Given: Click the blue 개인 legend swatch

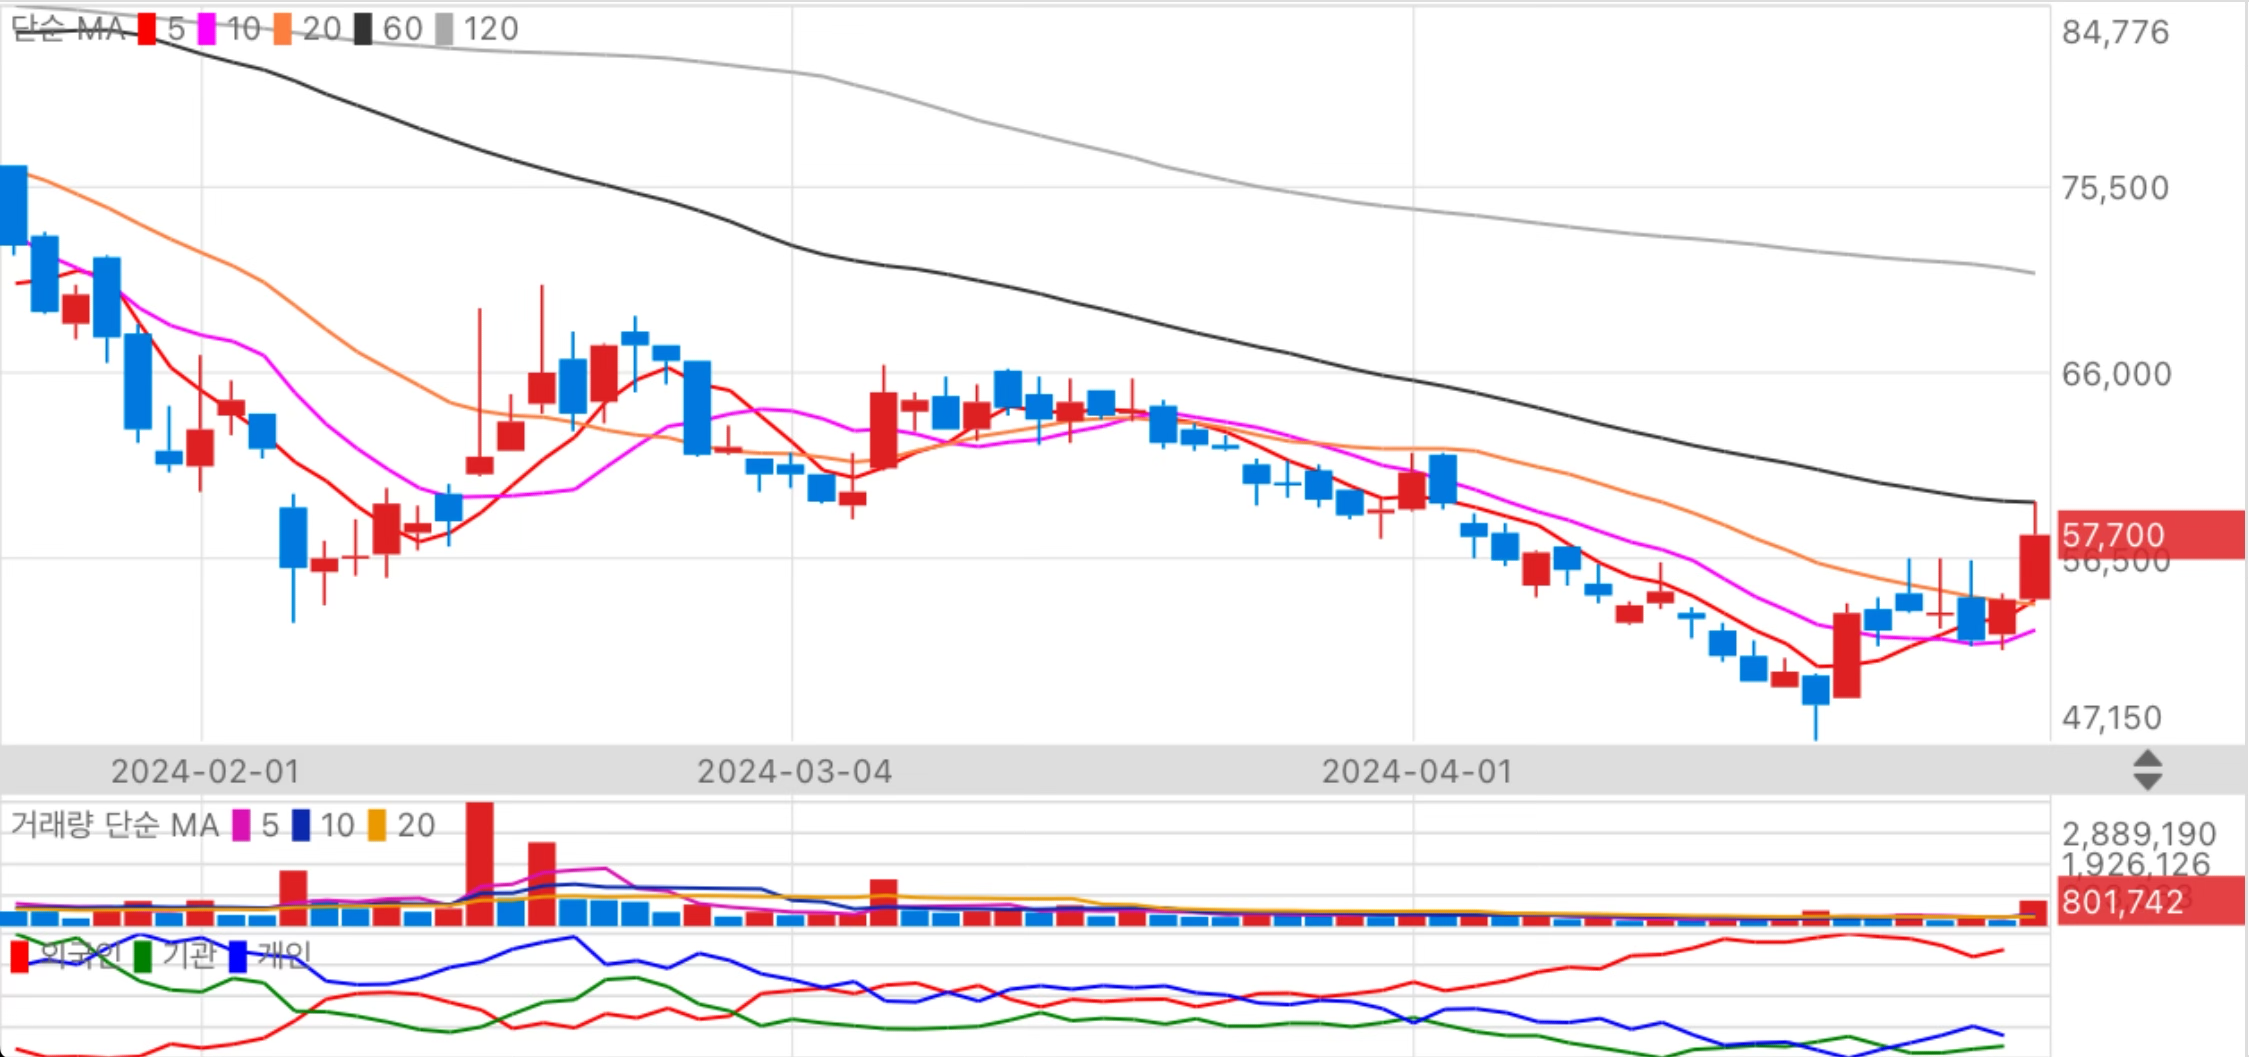Looking at the screenshot, I should [x=238, y=956].
